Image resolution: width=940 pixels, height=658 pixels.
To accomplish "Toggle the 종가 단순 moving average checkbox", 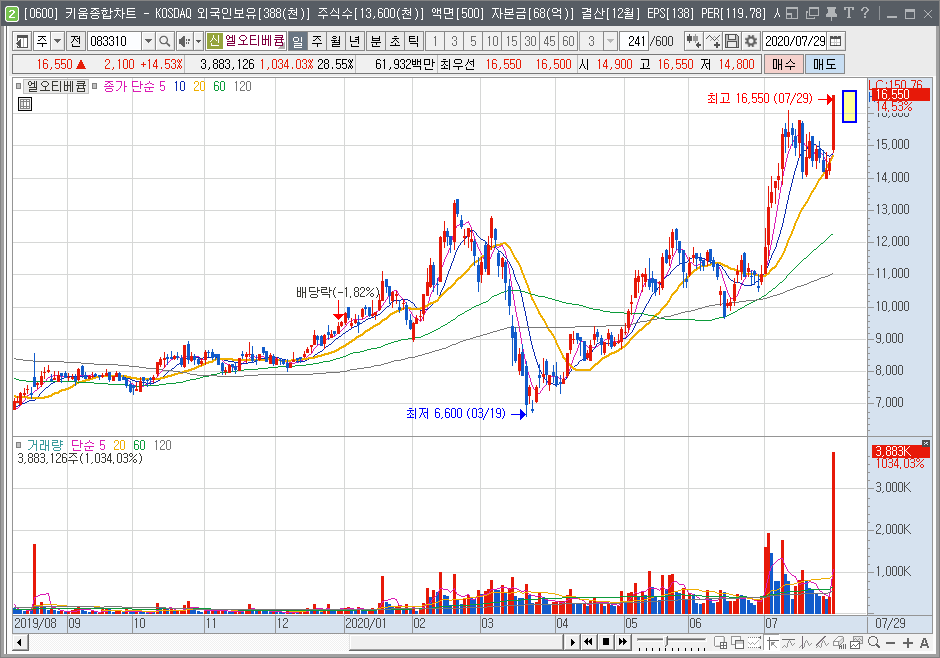I will click(x=95, y=86).
